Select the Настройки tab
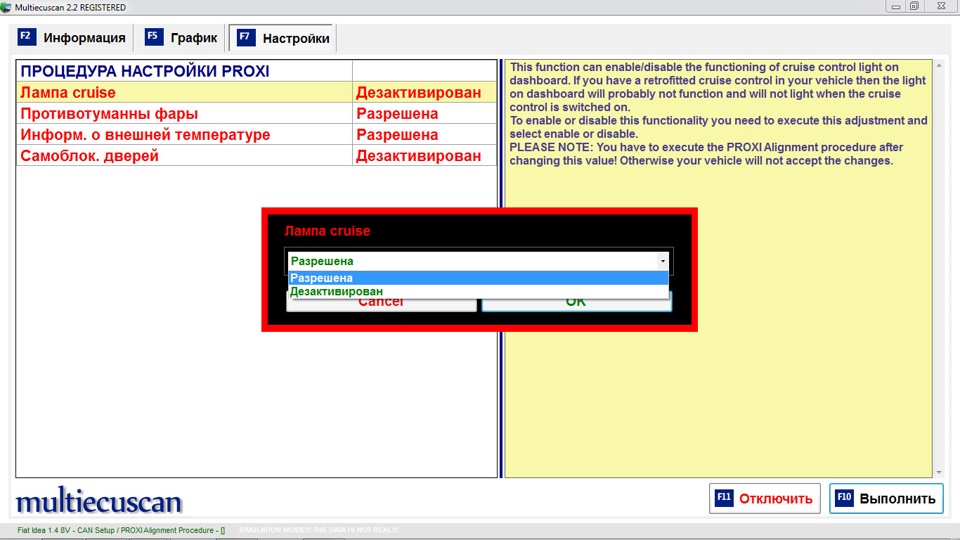The image size is (960, 540). tap(283, 38)
